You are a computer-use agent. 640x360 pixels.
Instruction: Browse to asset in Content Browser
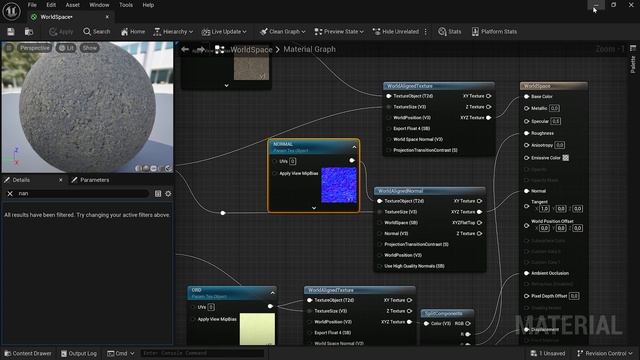[29, 31]
